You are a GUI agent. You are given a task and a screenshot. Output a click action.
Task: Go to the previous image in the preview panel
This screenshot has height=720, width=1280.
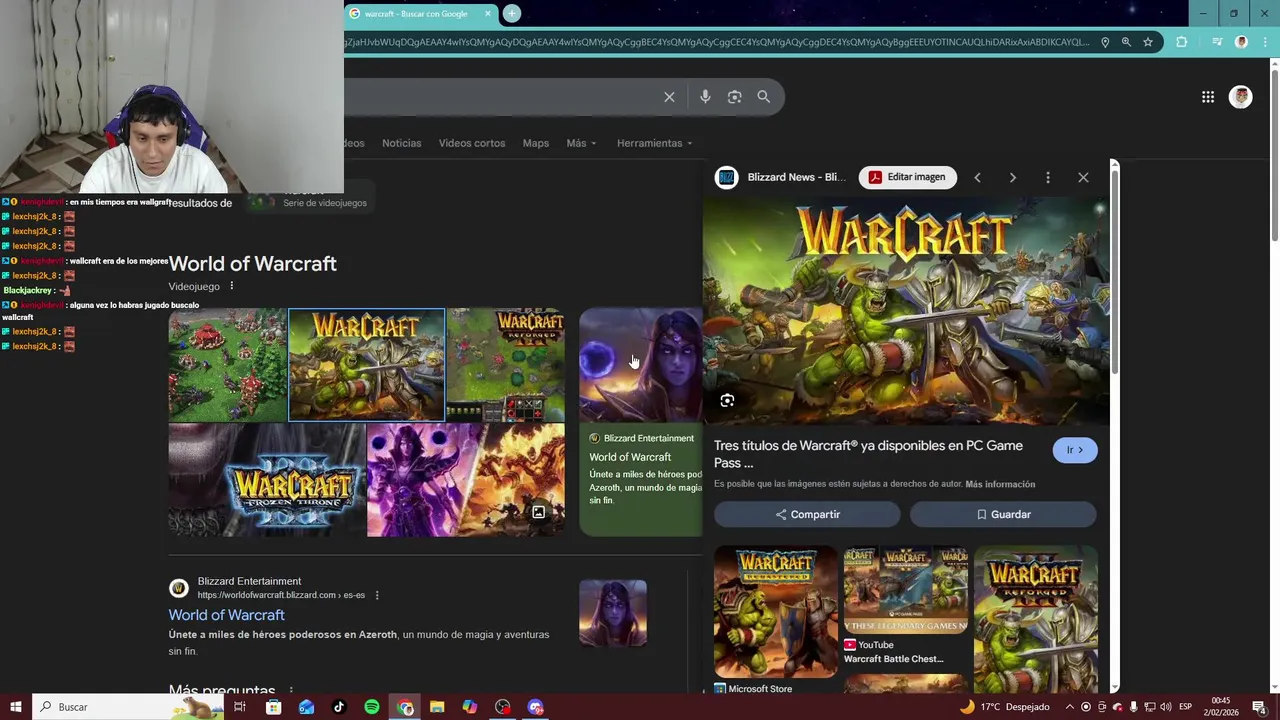point(977,177)
